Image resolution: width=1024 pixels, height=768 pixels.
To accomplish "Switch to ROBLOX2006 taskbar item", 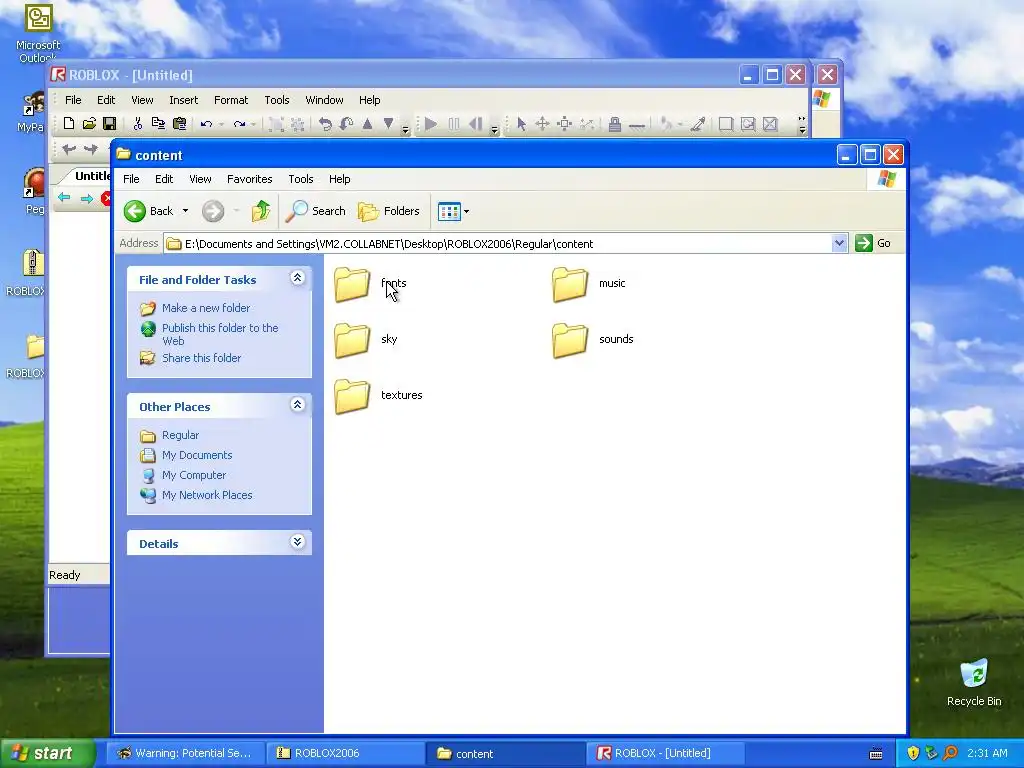I will click(x=345, y=753).
